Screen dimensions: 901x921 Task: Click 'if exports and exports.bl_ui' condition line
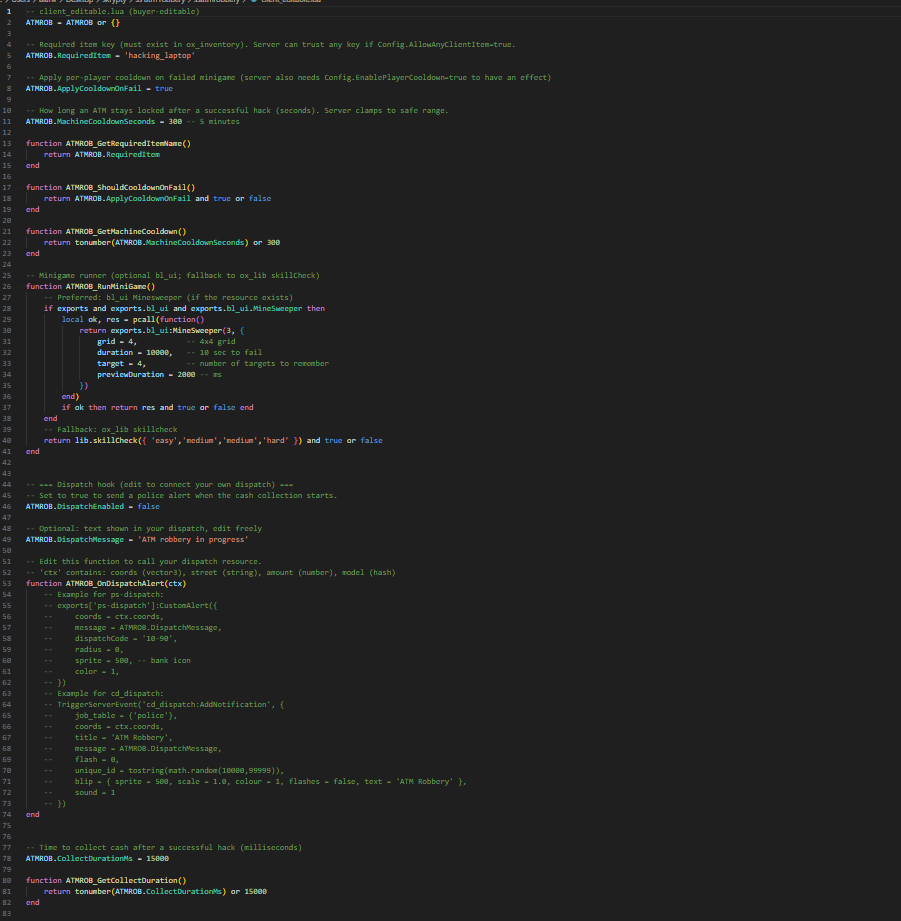(x=184, y=308)
